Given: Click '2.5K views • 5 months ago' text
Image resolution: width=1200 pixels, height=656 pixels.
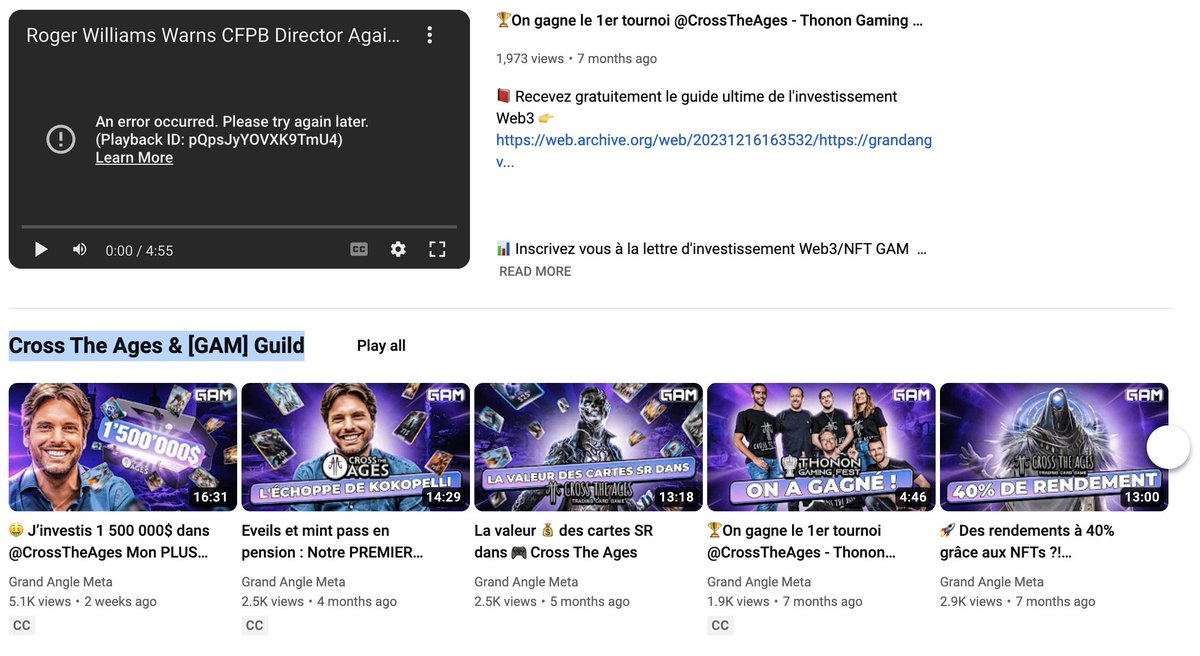Looking at the screenshot, I should click(553, 602).
